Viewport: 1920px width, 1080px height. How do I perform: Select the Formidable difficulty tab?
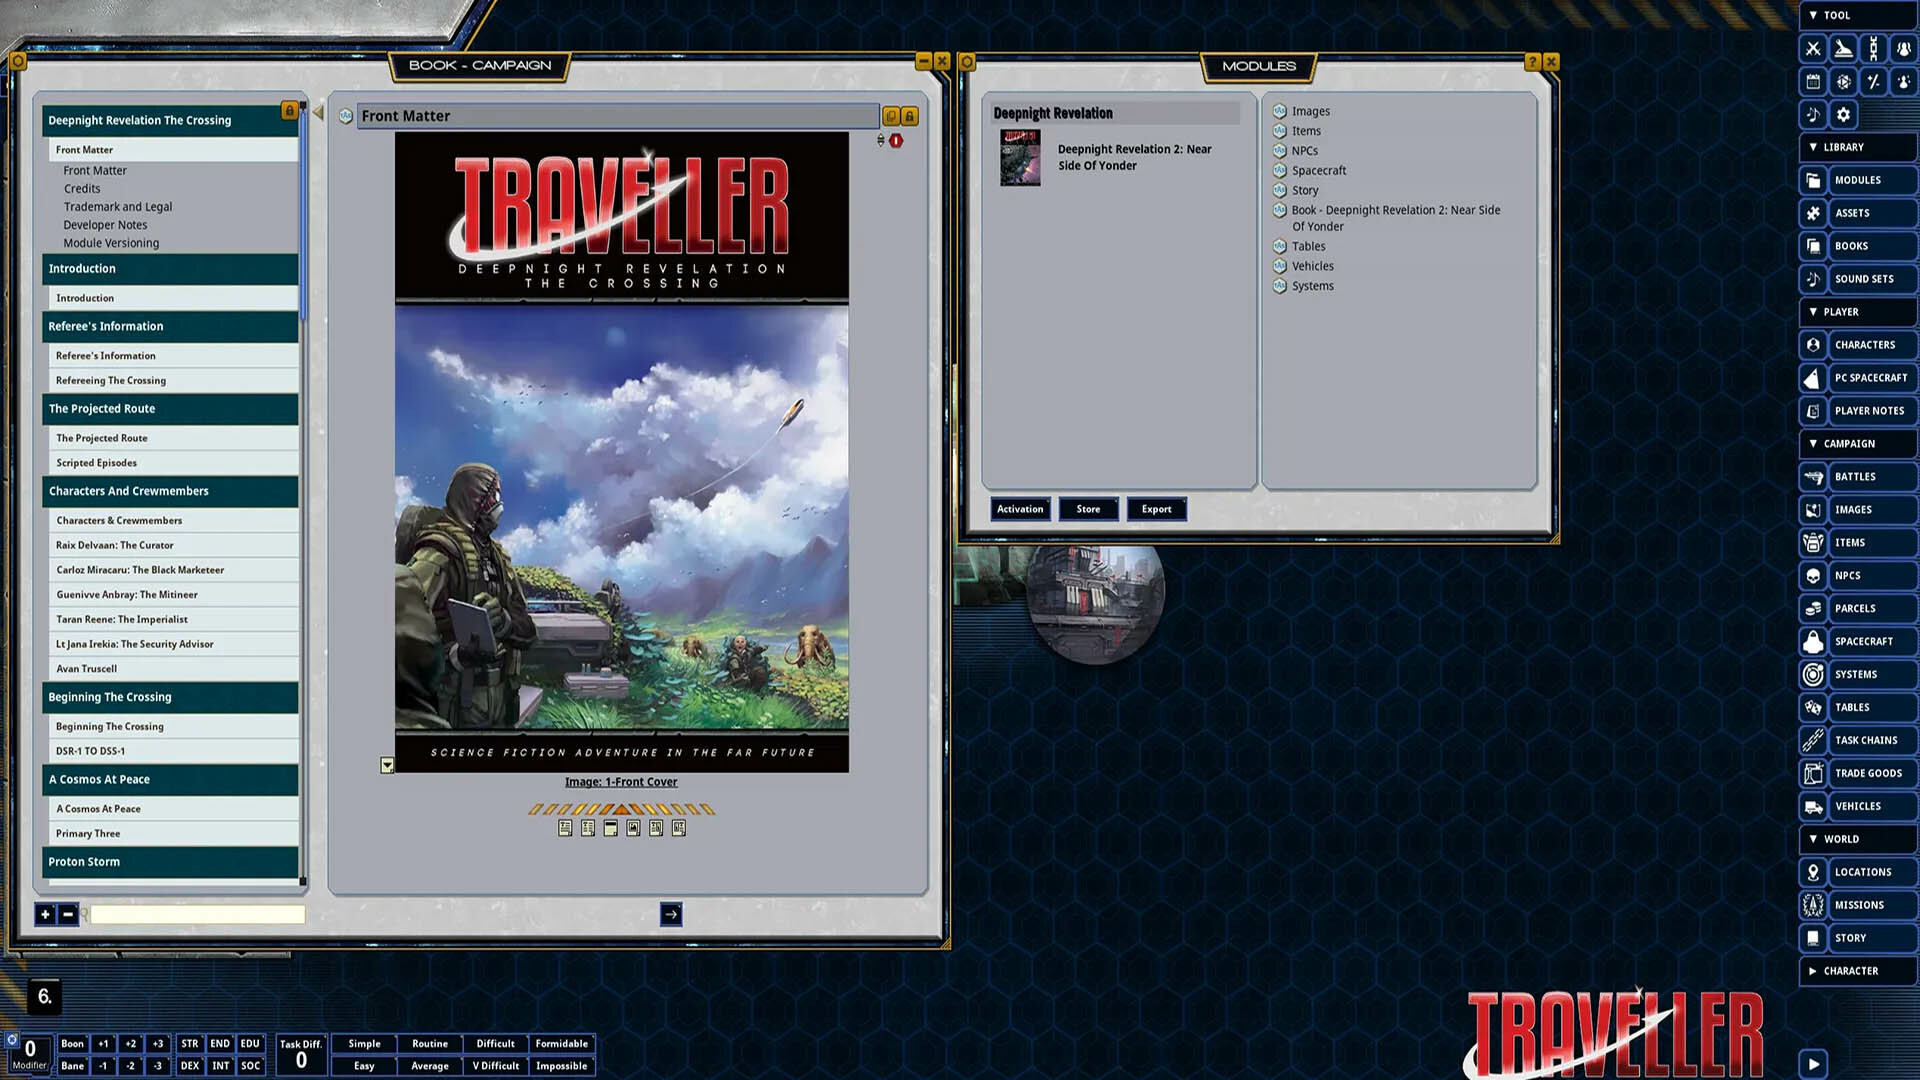[562, 1043]
